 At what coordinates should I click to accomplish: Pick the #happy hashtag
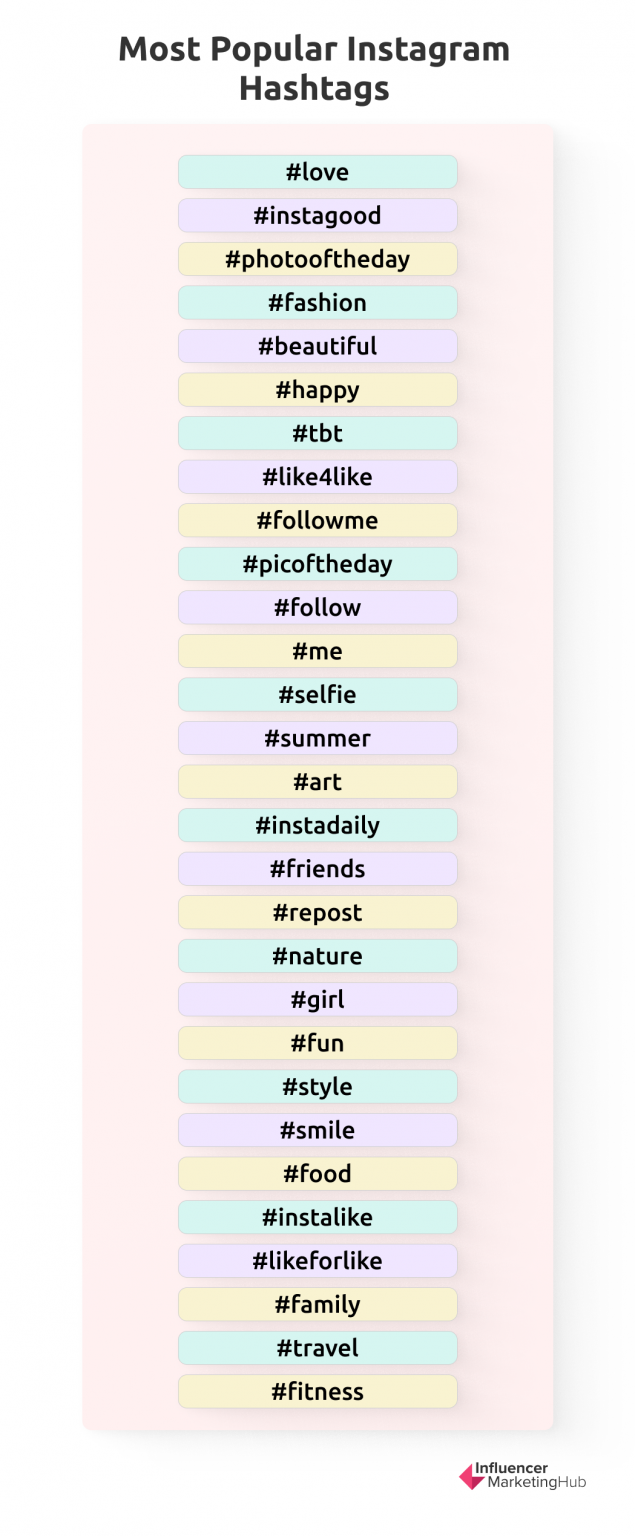(x=317, y=389)
